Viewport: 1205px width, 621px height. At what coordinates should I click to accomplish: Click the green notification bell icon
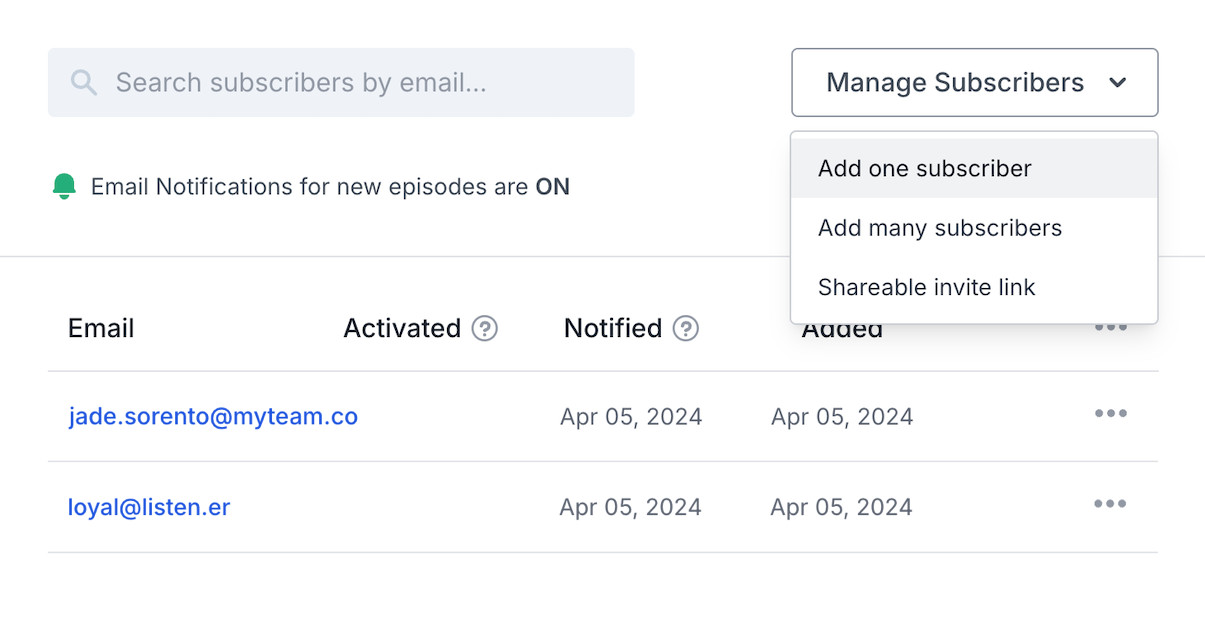(x=64, y=186)
